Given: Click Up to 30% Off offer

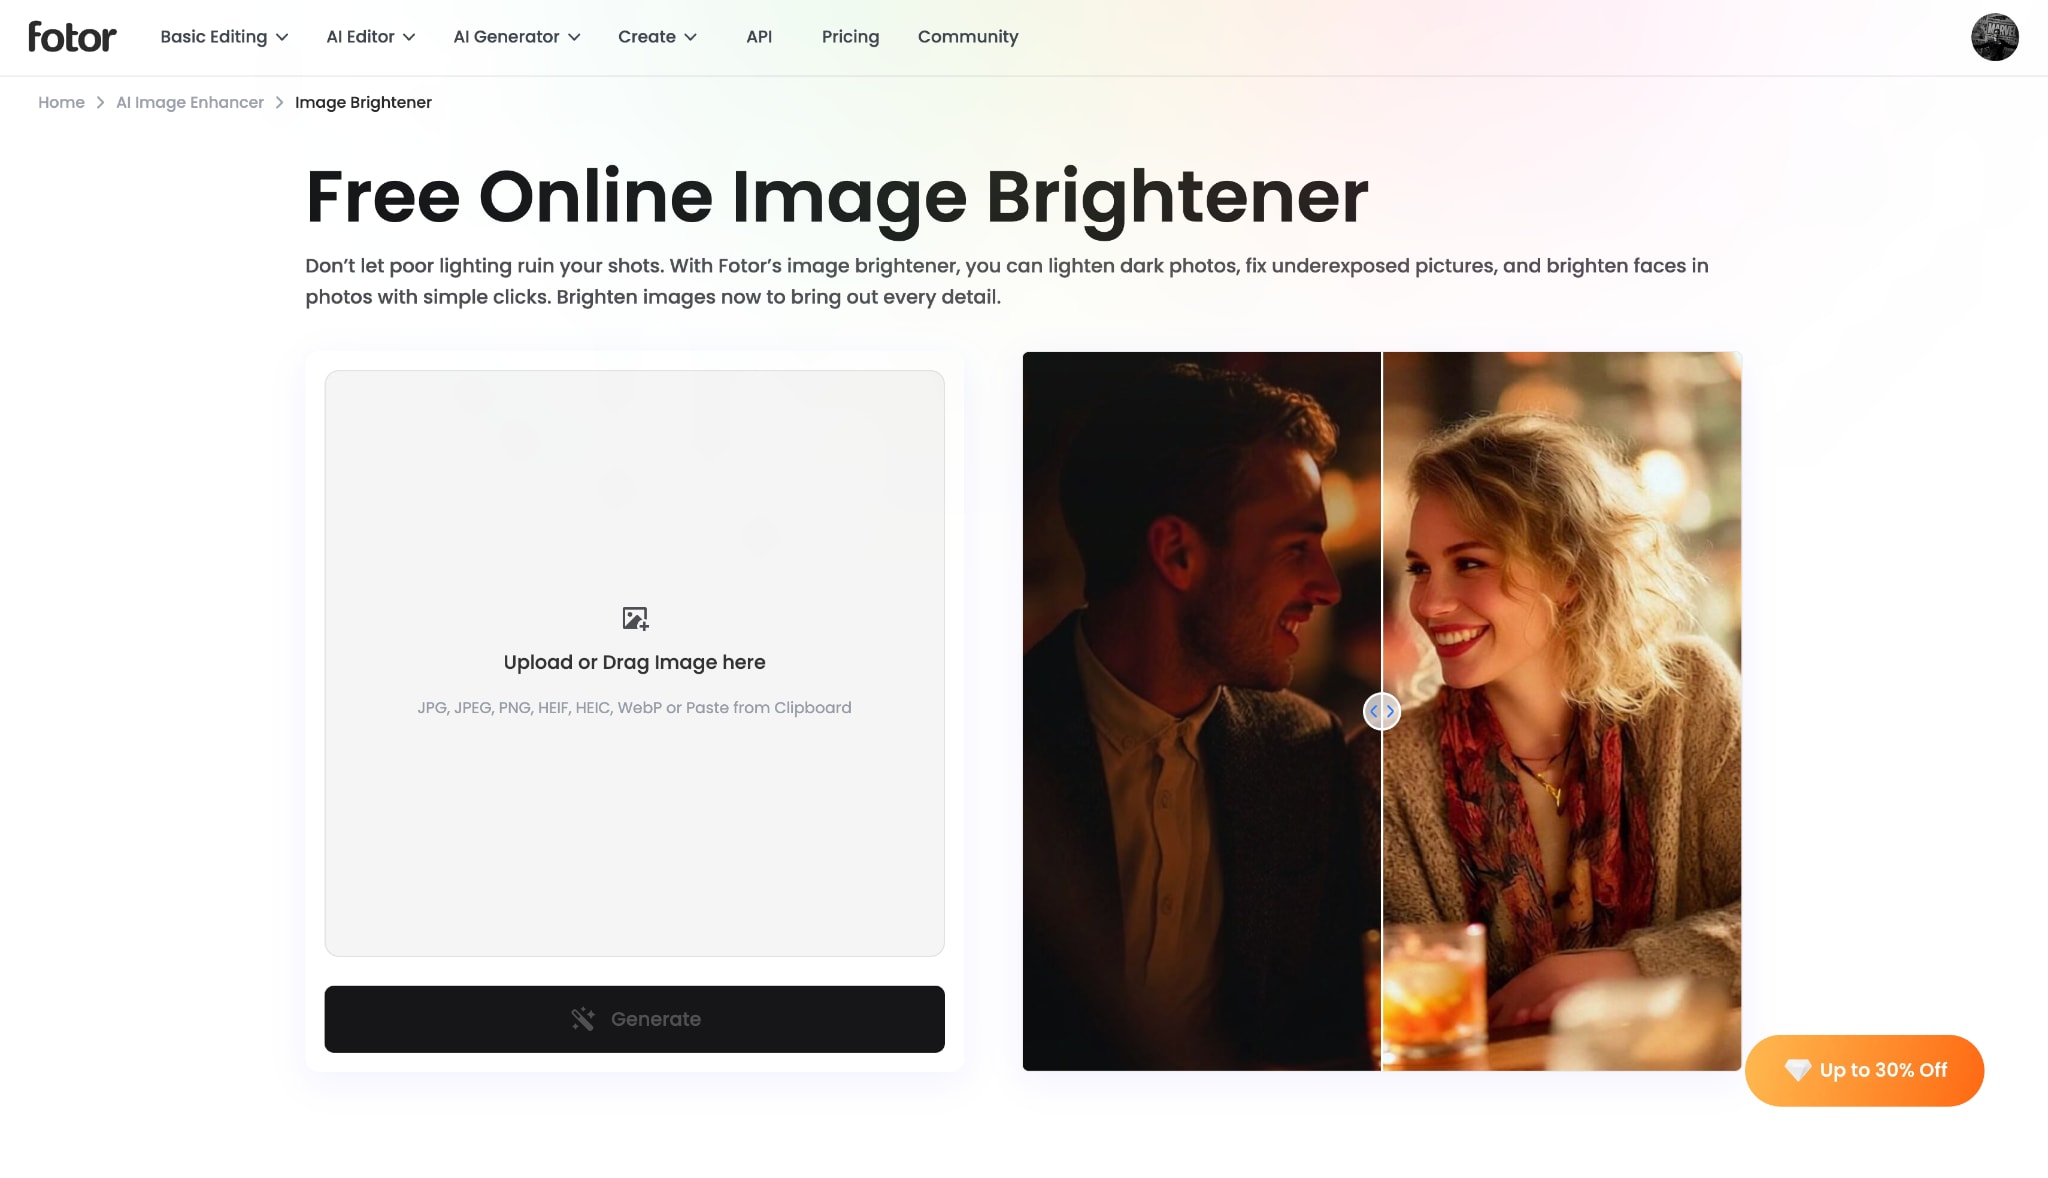Looking at the screenshot, I should coord(1864,1070).
